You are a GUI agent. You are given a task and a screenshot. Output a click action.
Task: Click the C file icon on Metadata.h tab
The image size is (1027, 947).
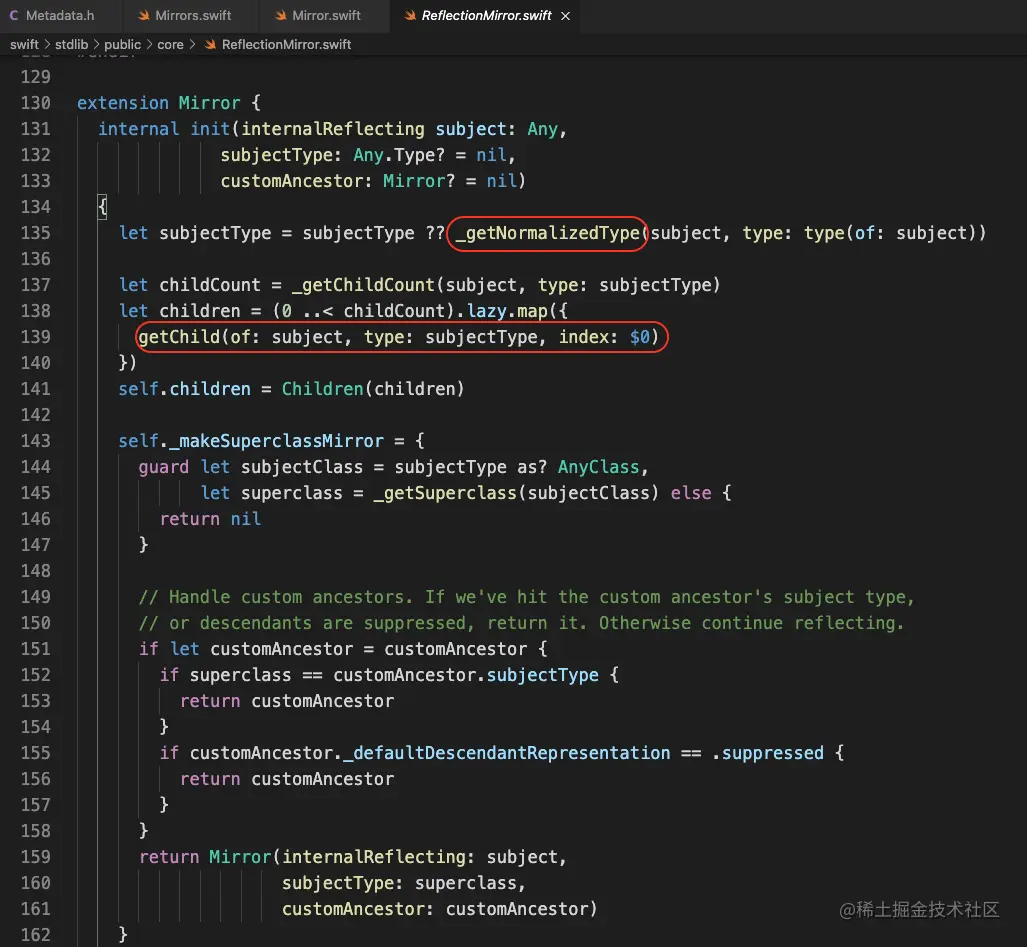(x=14, y=15)
